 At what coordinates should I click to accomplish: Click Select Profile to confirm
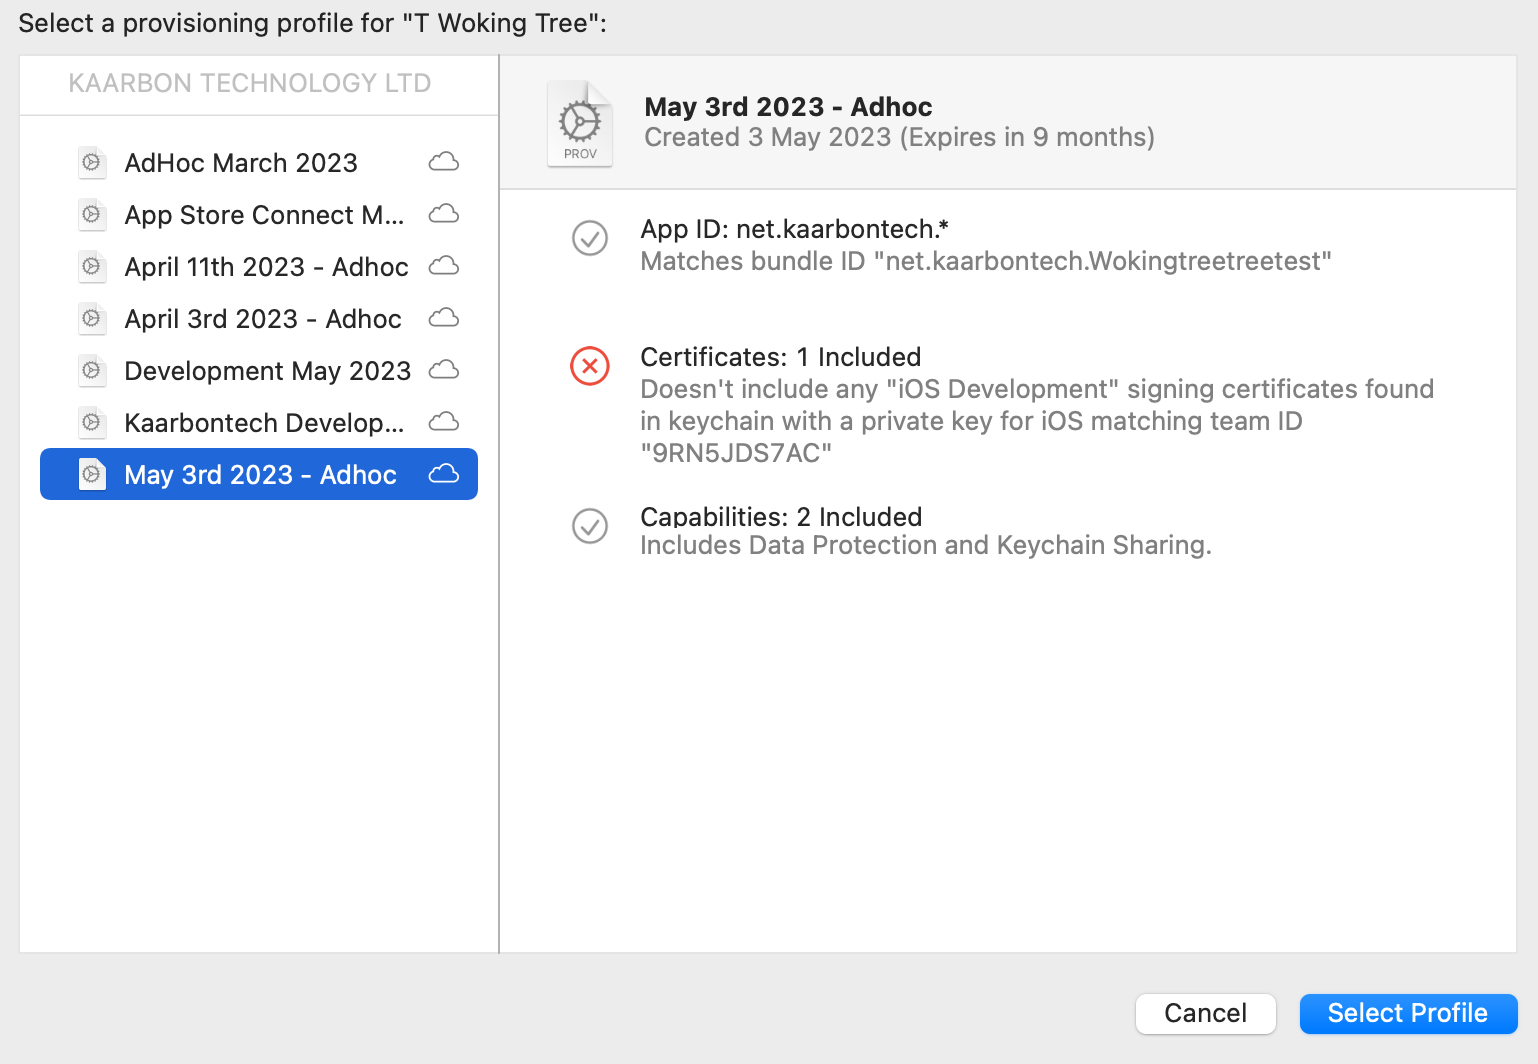(x=1408, y=1013)
